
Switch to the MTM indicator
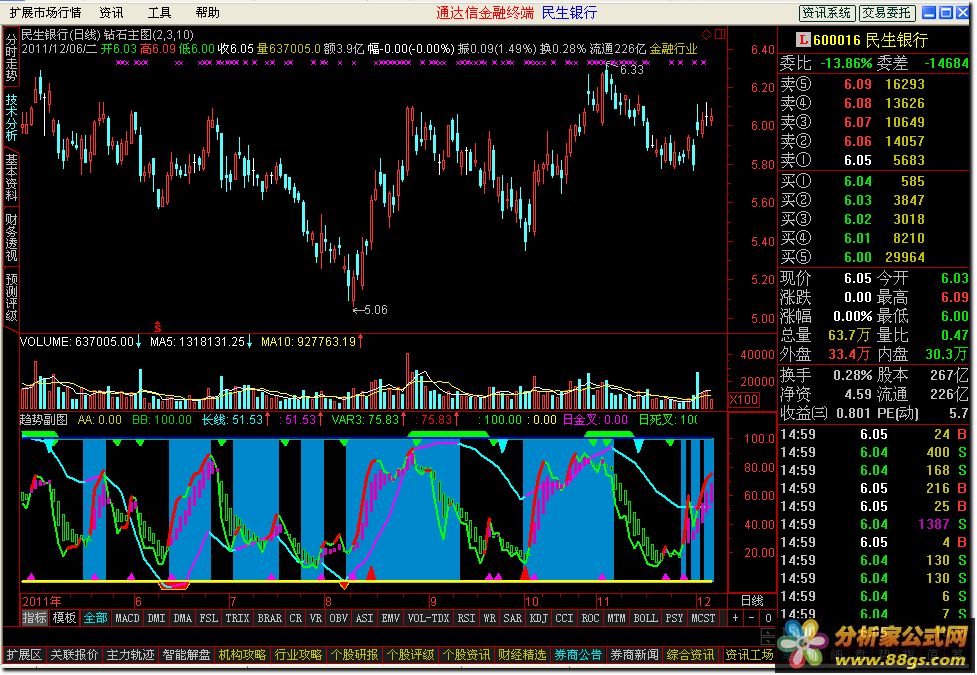pyautogui.click(x=616, y=618)
